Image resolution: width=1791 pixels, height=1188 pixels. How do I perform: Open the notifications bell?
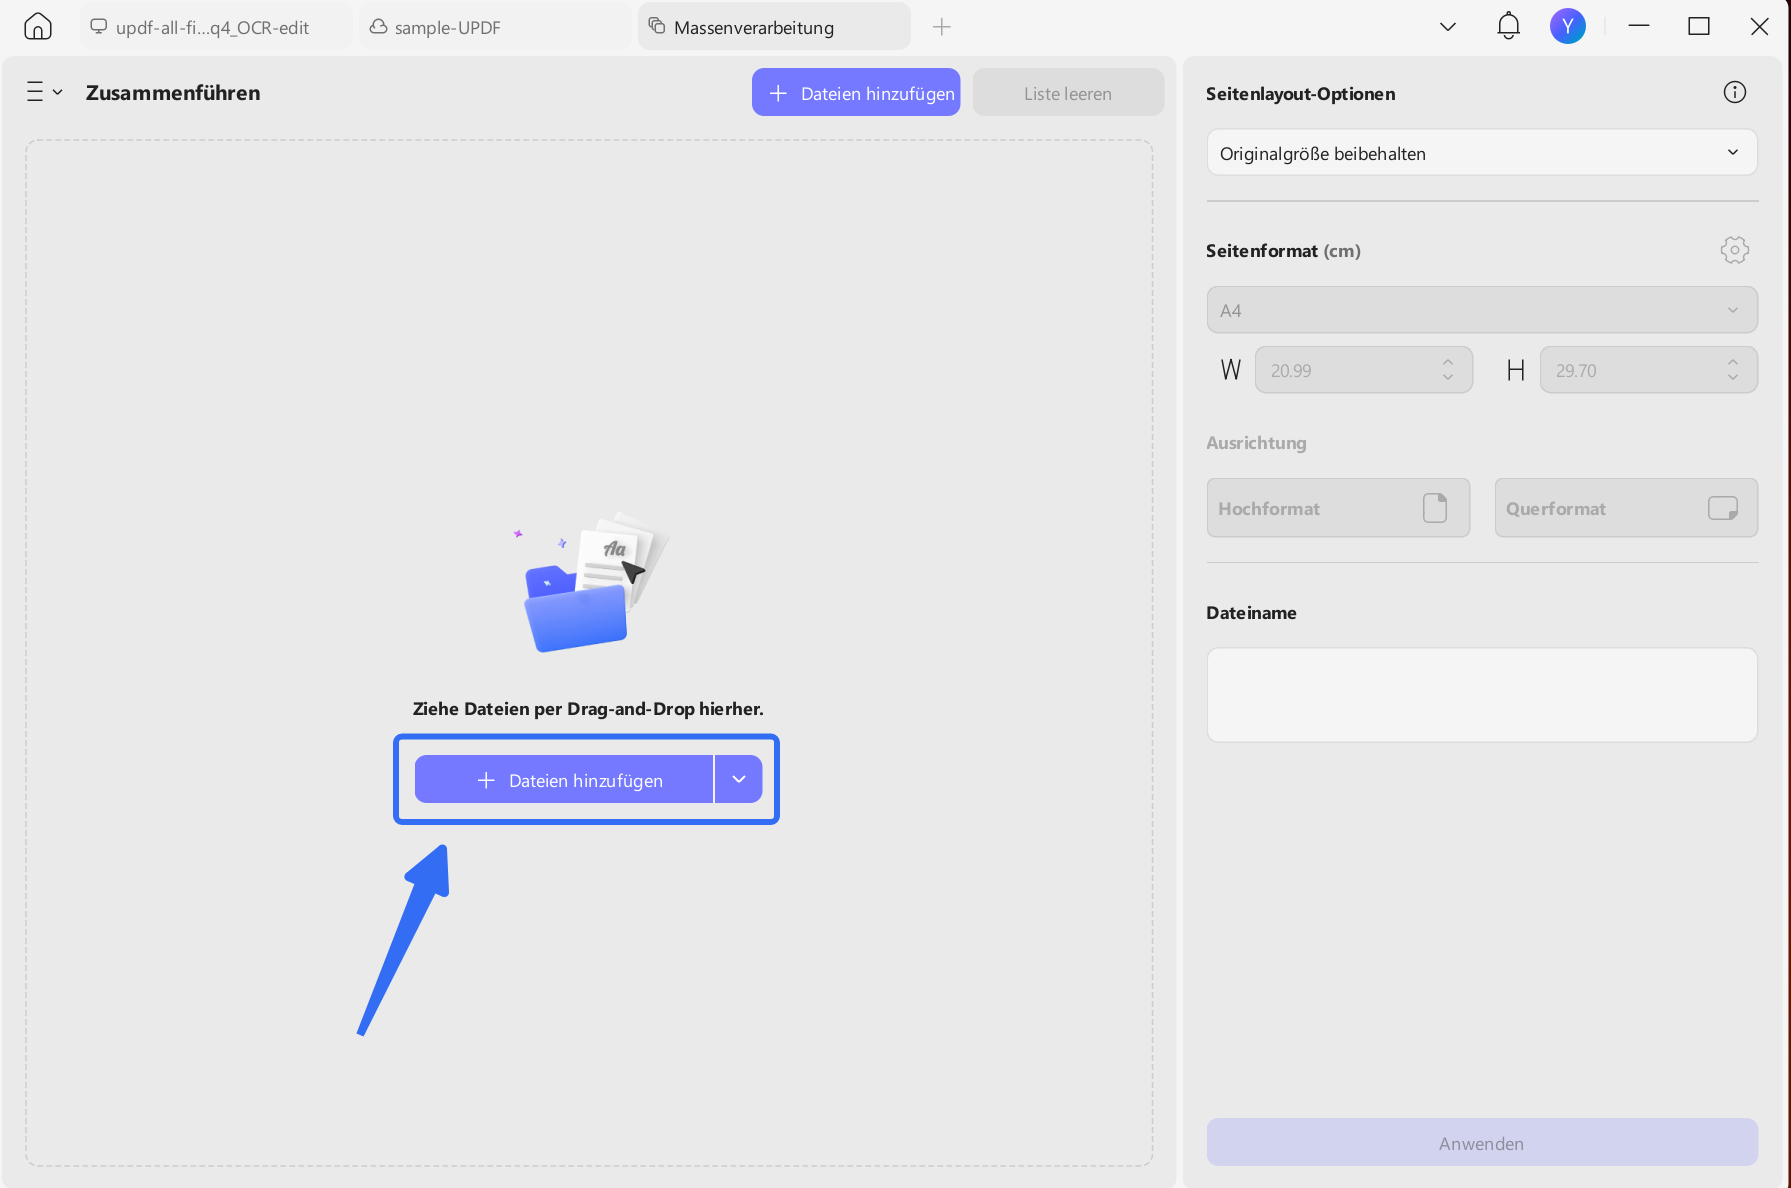1508,26
